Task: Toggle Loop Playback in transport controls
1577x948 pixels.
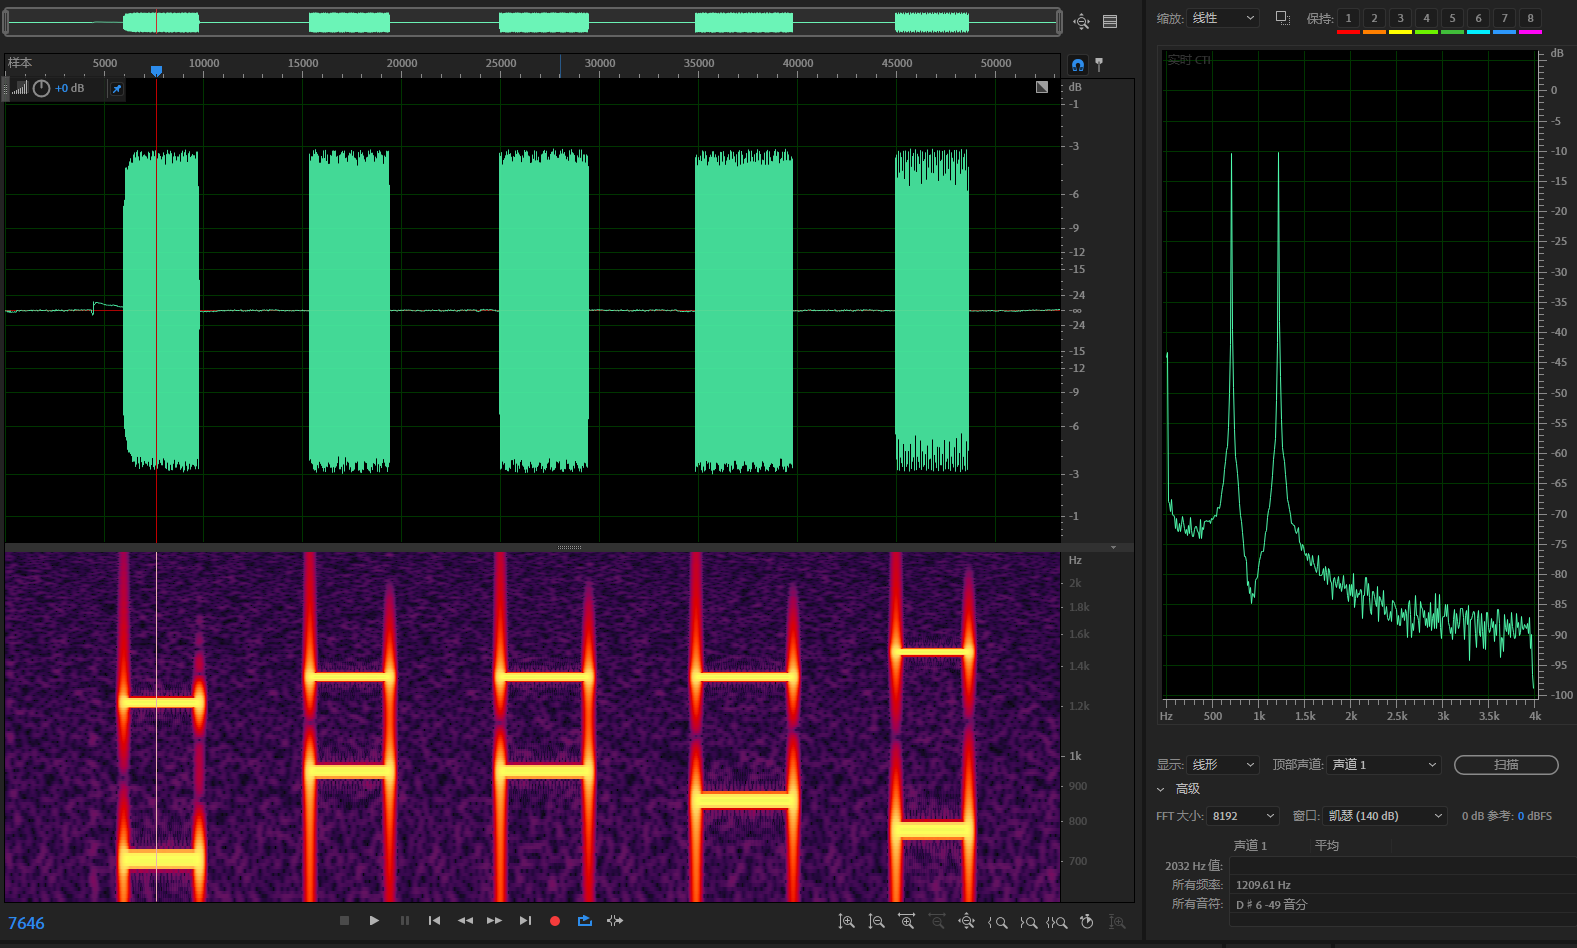Action: click(585, 920)
